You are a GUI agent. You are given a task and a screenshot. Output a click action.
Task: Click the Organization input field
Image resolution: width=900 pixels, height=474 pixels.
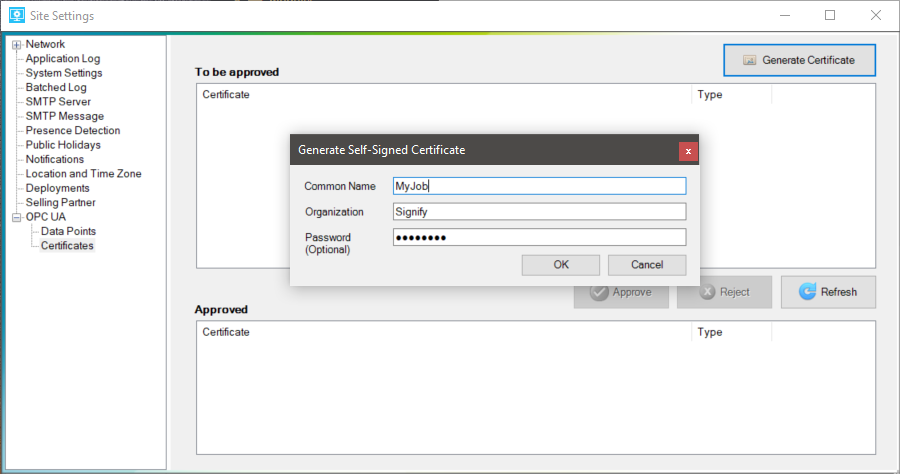pos(540,212)
